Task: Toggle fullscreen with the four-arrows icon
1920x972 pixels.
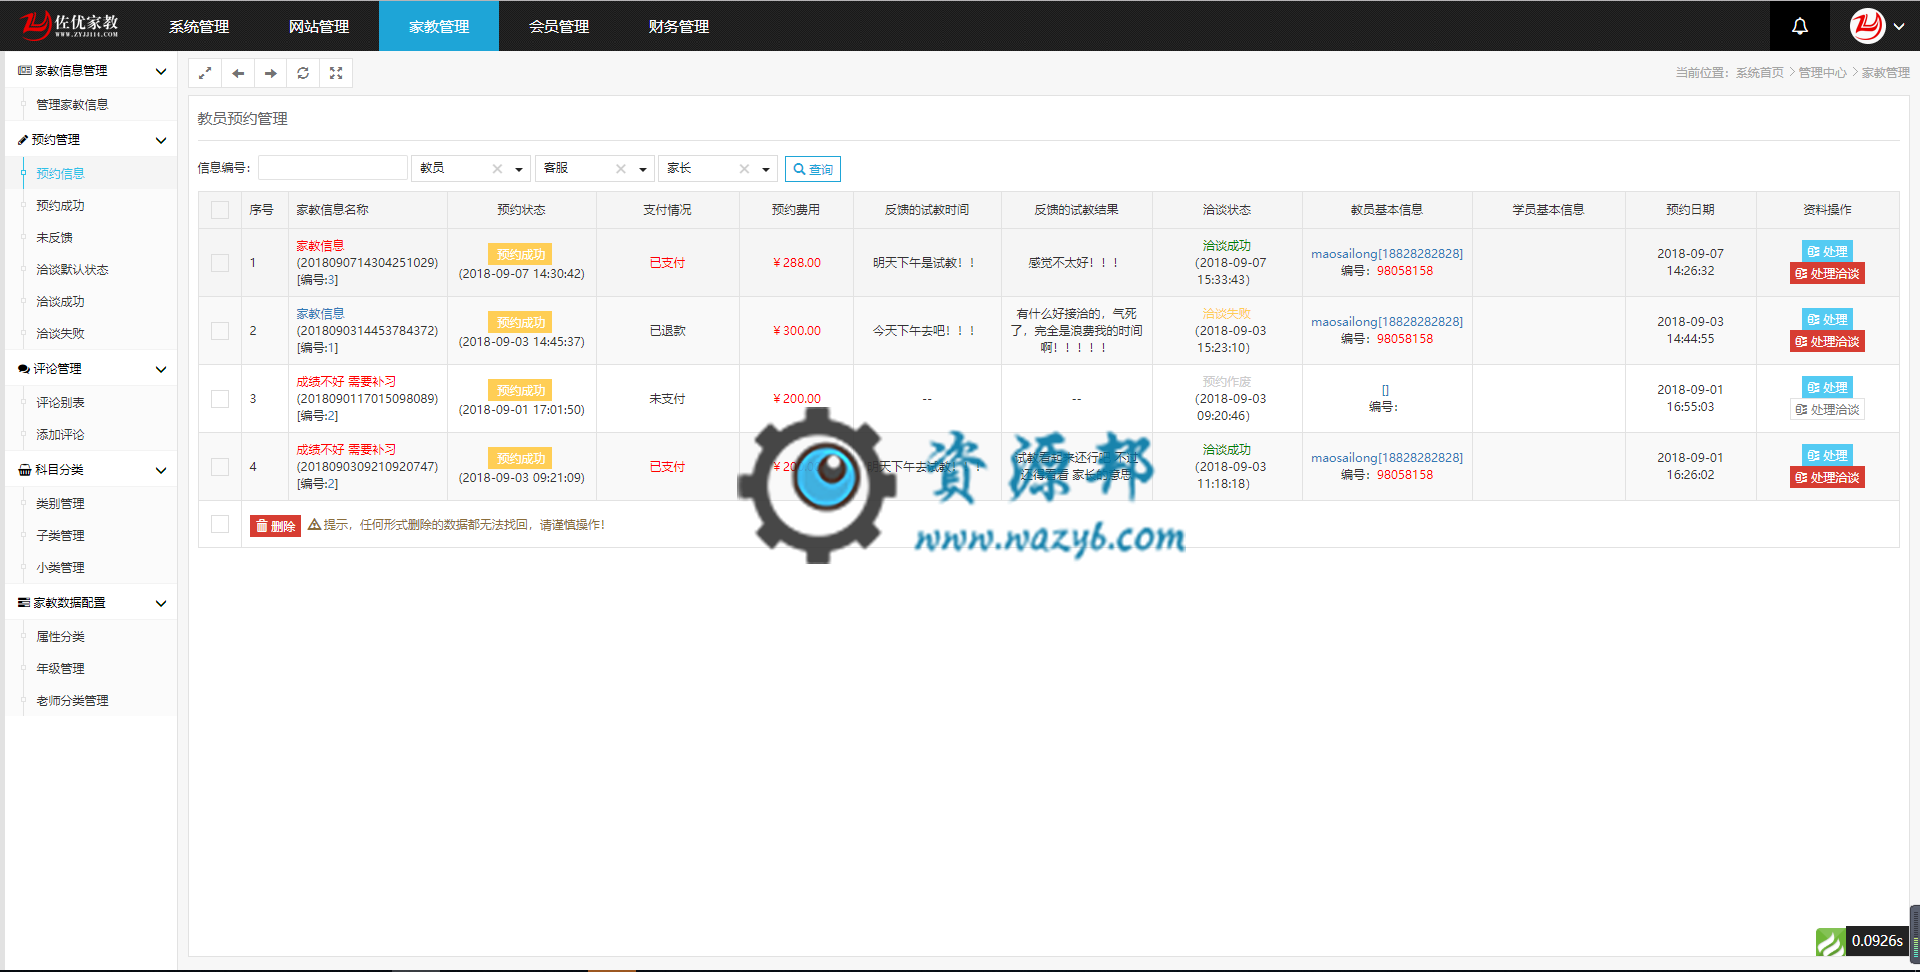Action: pos(336,73)
